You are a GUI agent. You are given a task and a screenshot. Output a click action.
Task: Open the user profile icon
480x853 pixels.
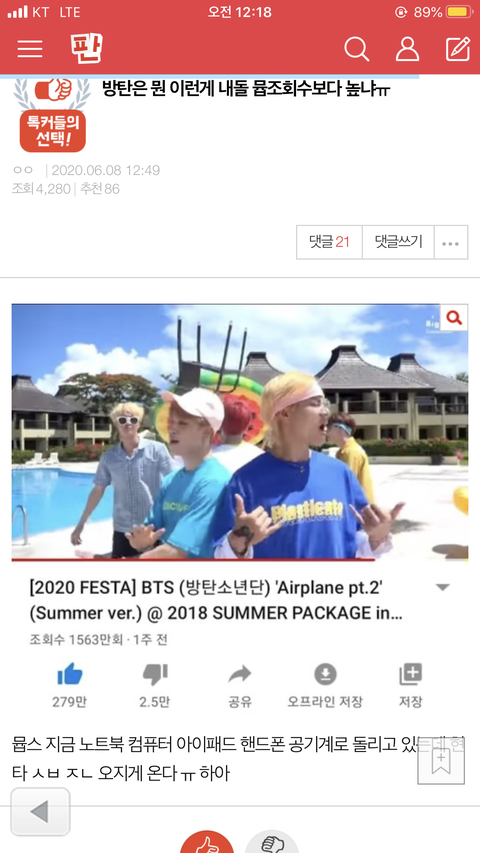pyautogui.click(x=407, y=49)
